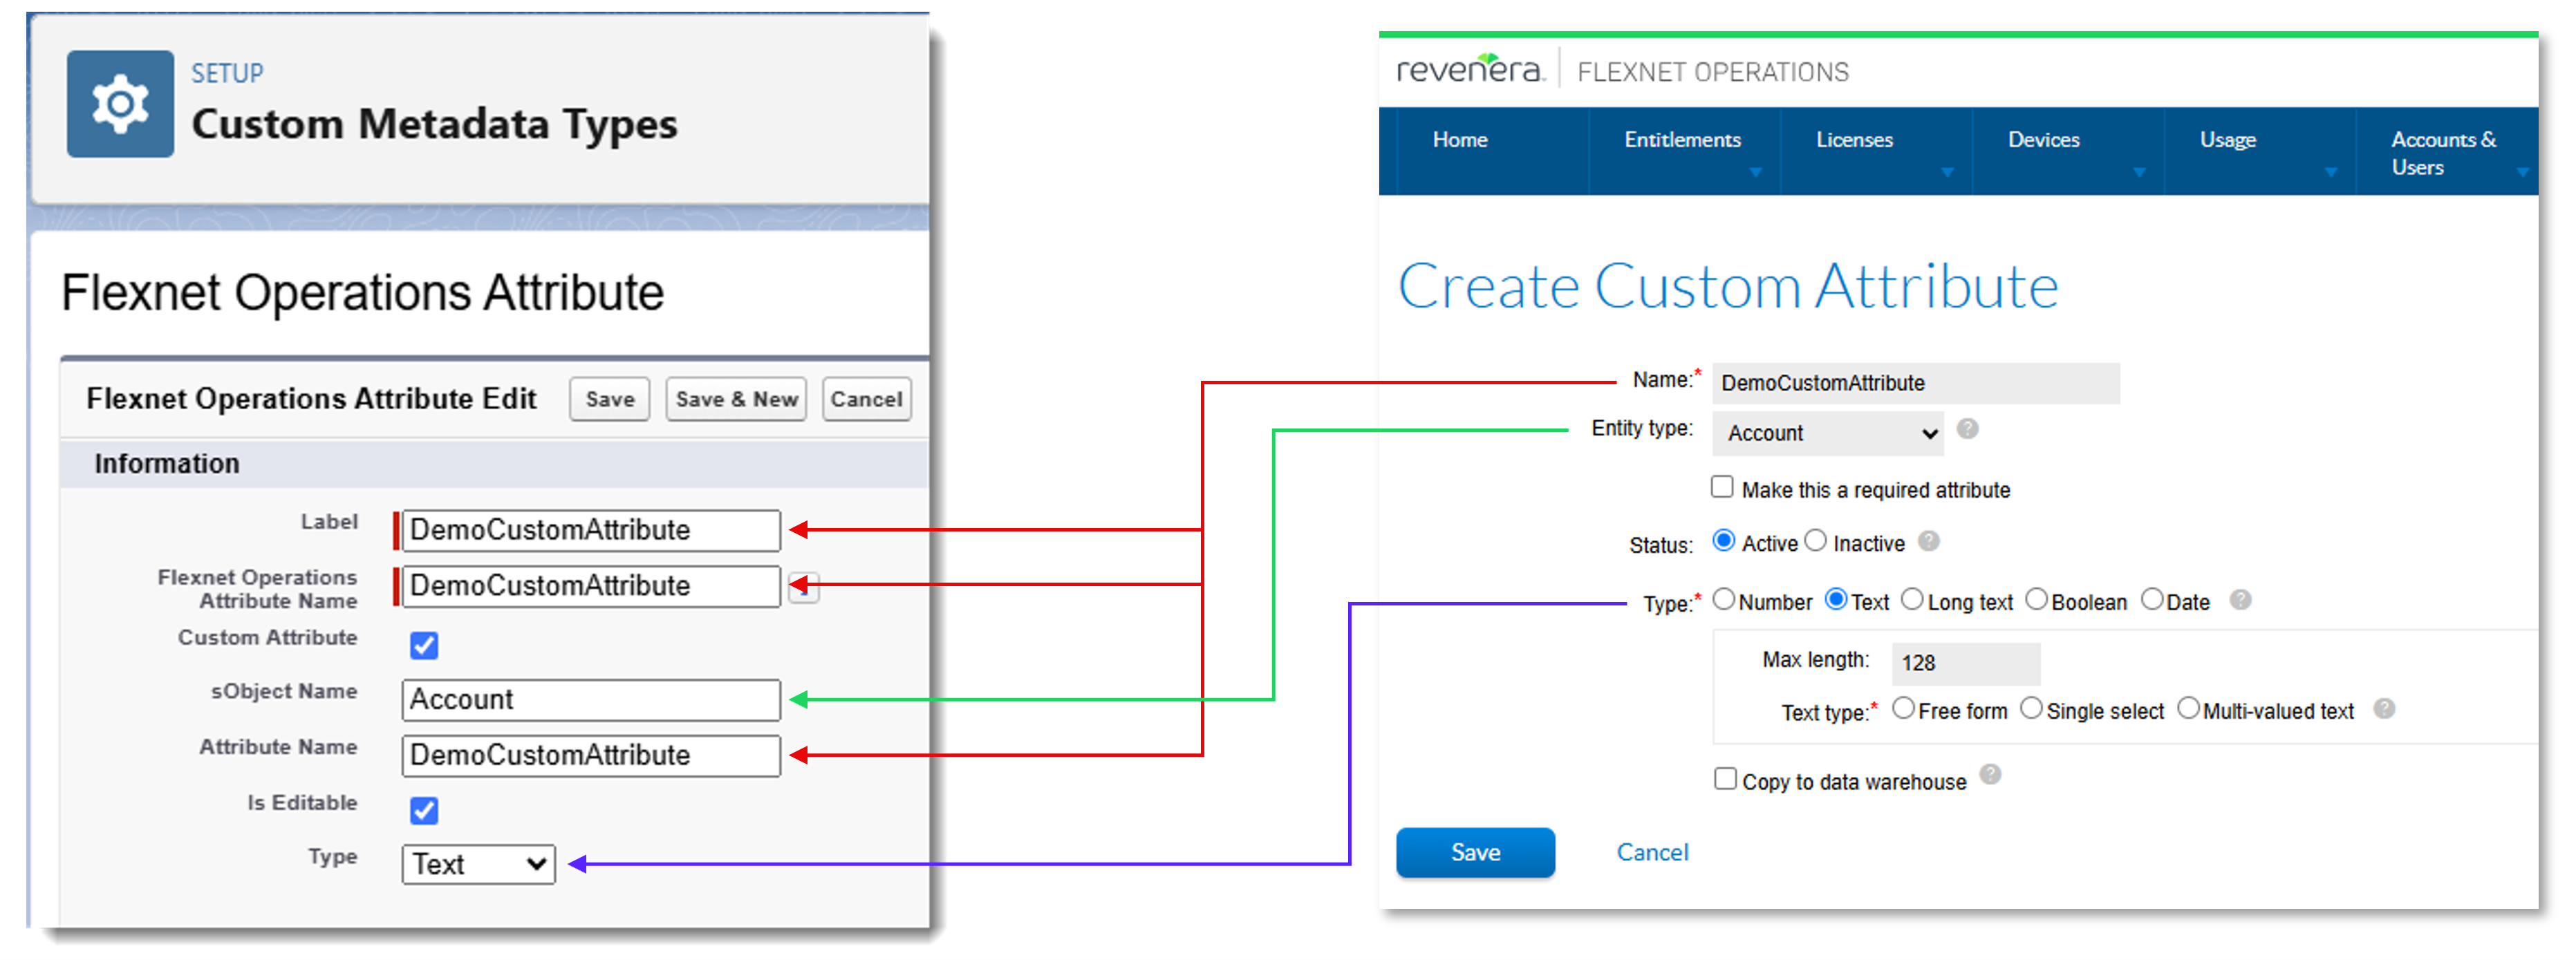Open the Type dropdown in Salesforce
This screenshot has width=2576, height=960.
coord(478,864)
